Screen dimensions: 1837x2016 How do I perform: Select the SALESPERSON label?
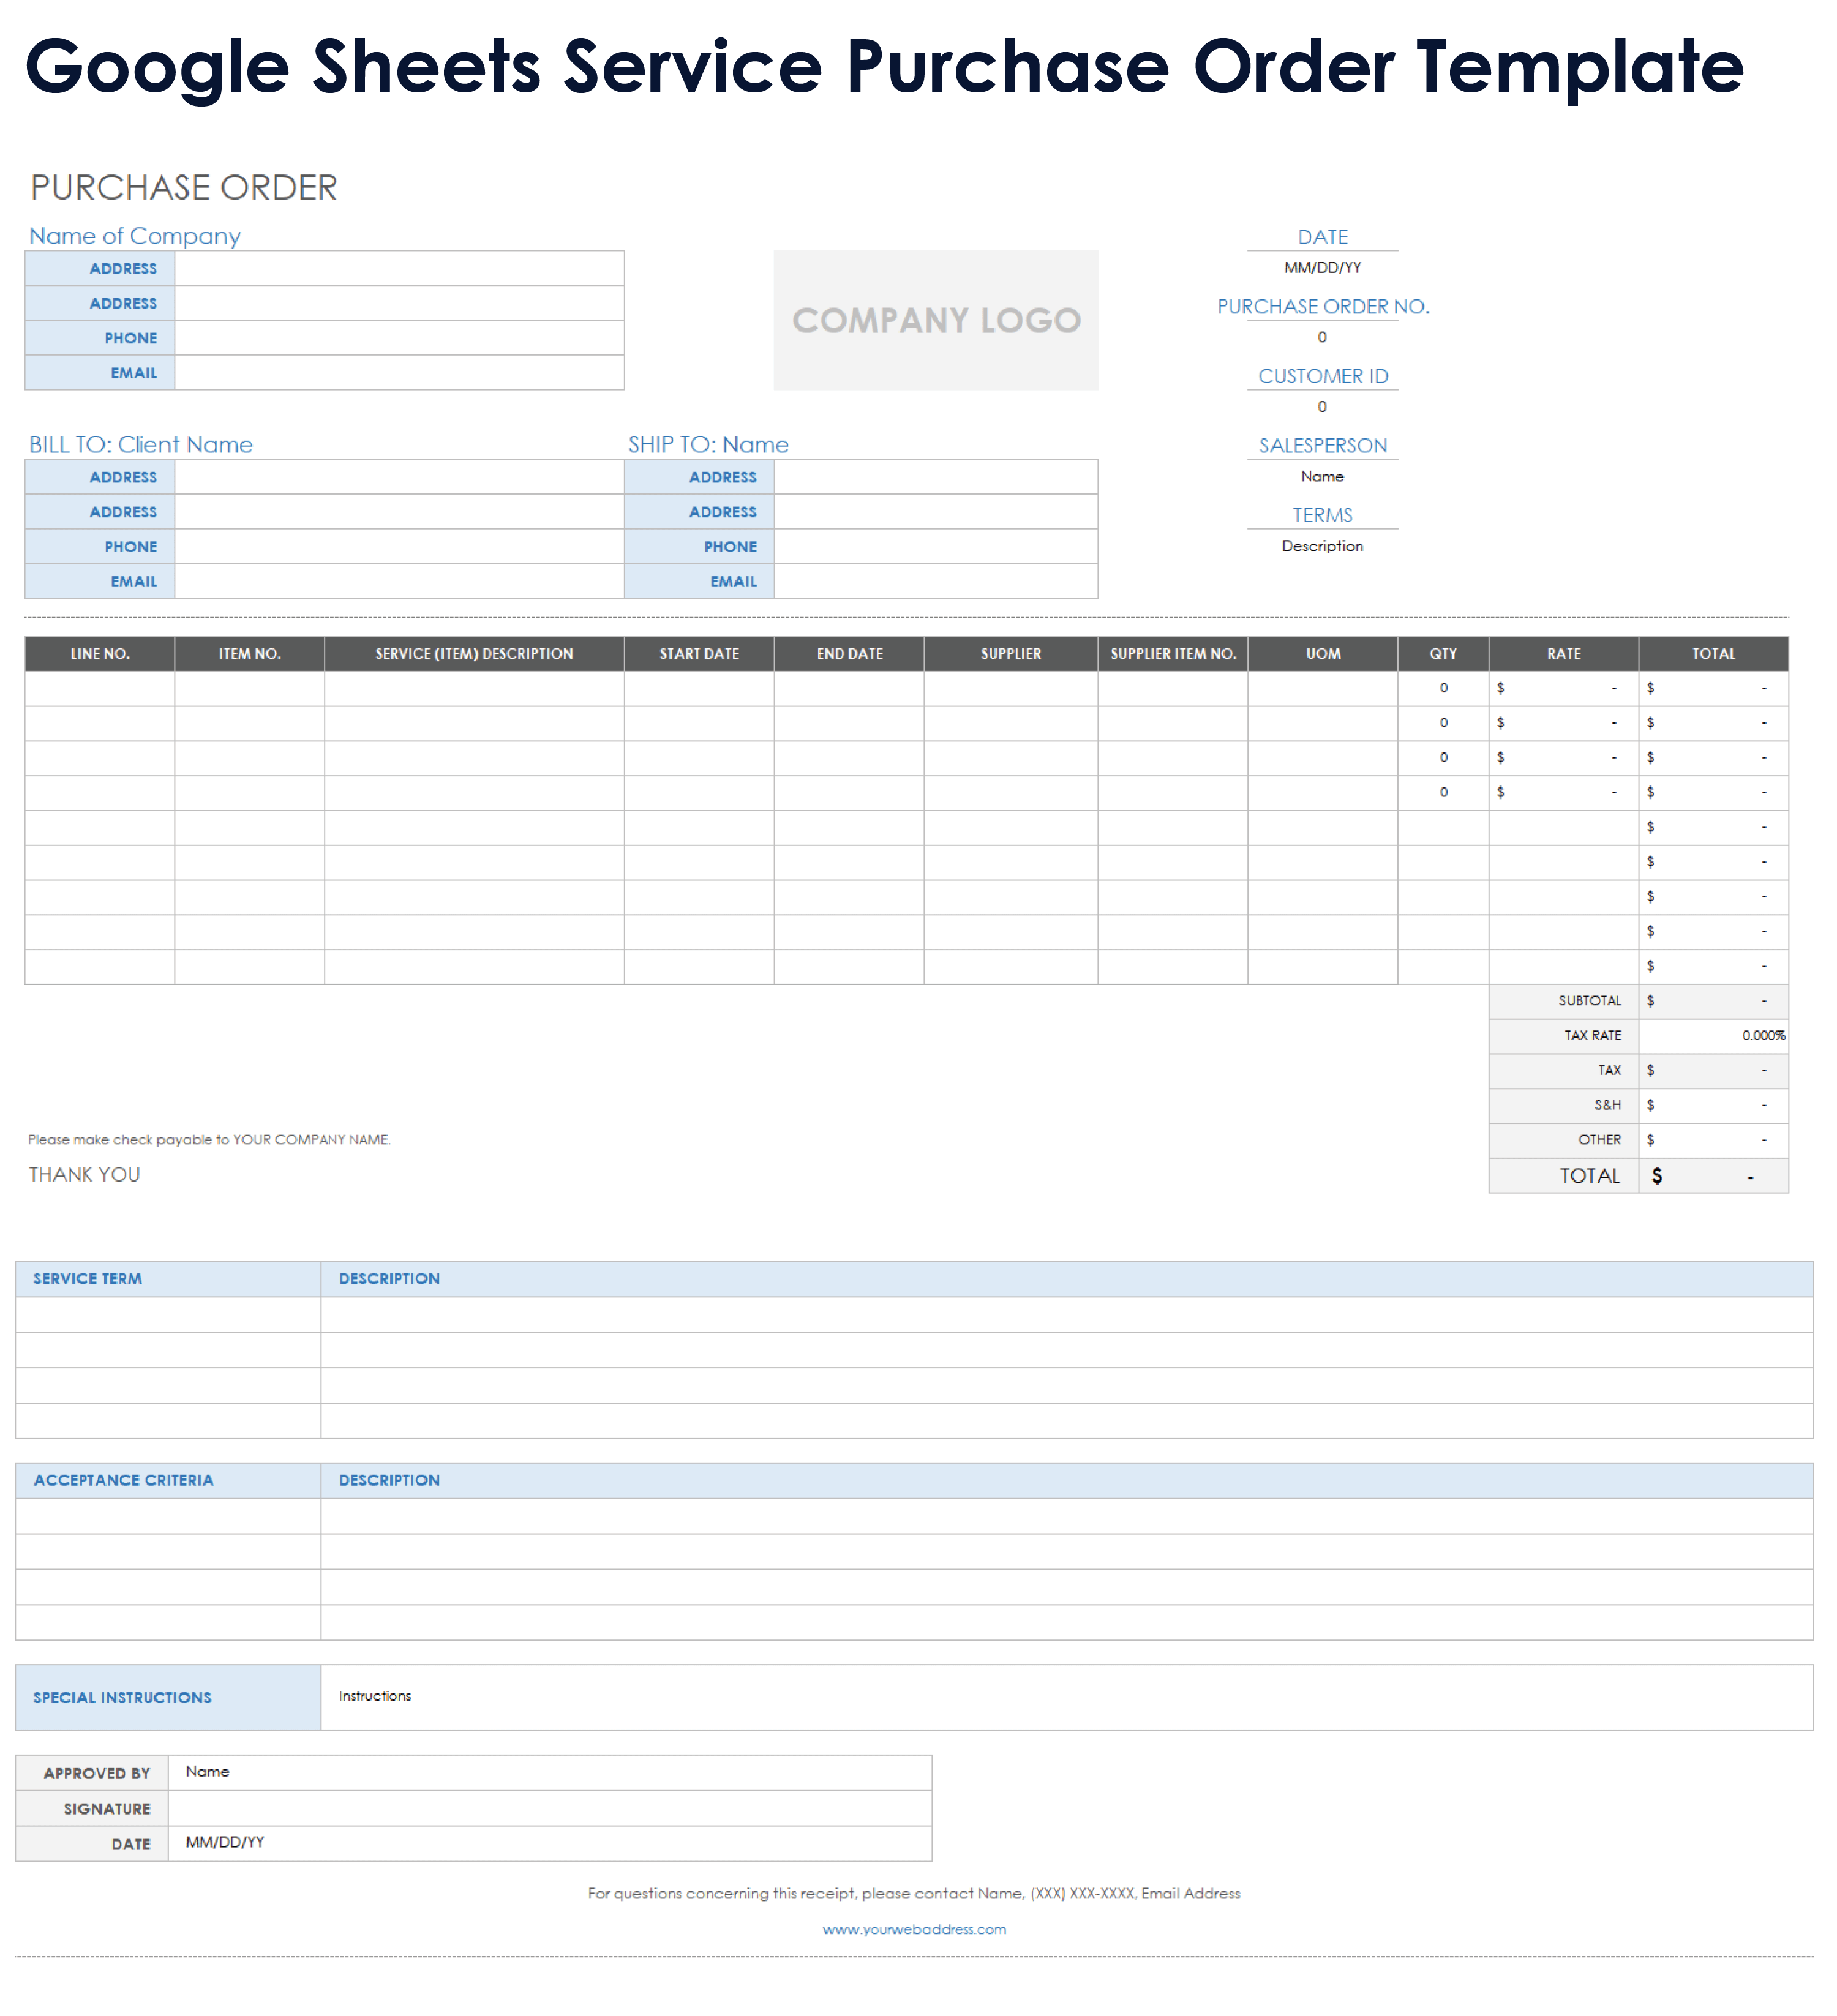click(1322, 446)
